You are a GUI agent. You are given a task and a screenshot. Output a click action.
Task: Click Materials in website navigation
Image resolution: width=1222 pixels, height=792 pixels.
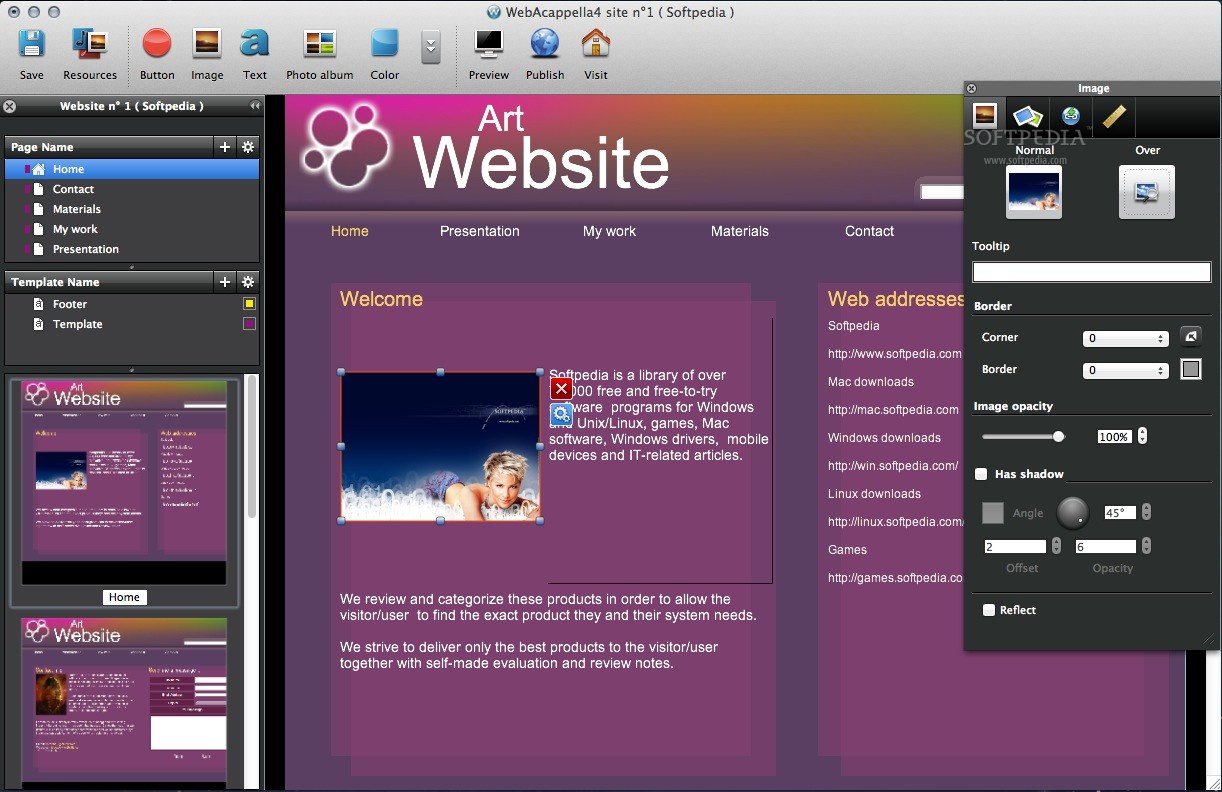(740, 231)
